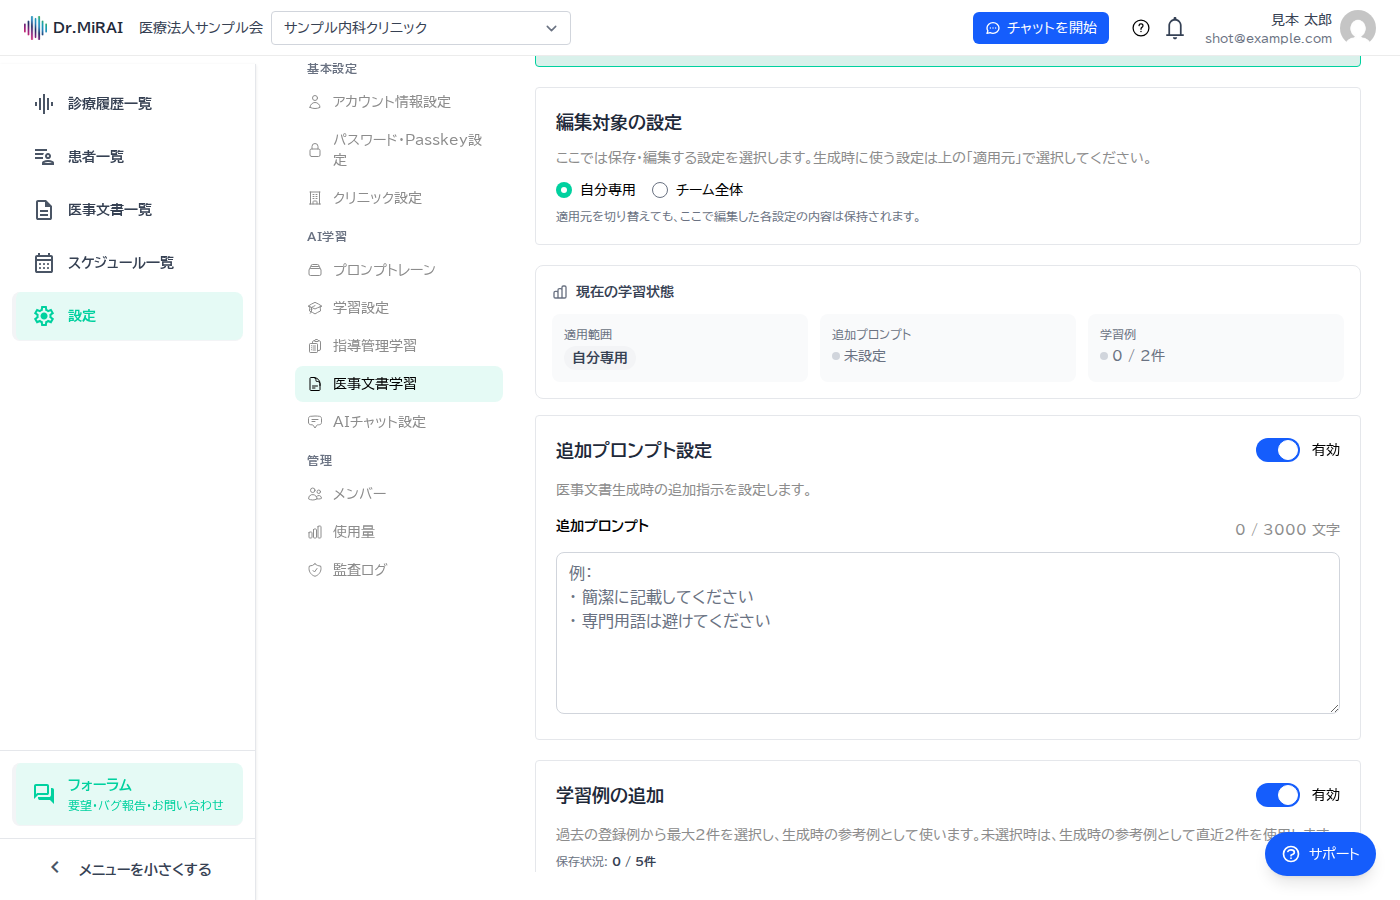Open サンプル内科クリニック clinic dropdown
The width and height of the screenshot is (1400, 900).
tap(421, 28)
